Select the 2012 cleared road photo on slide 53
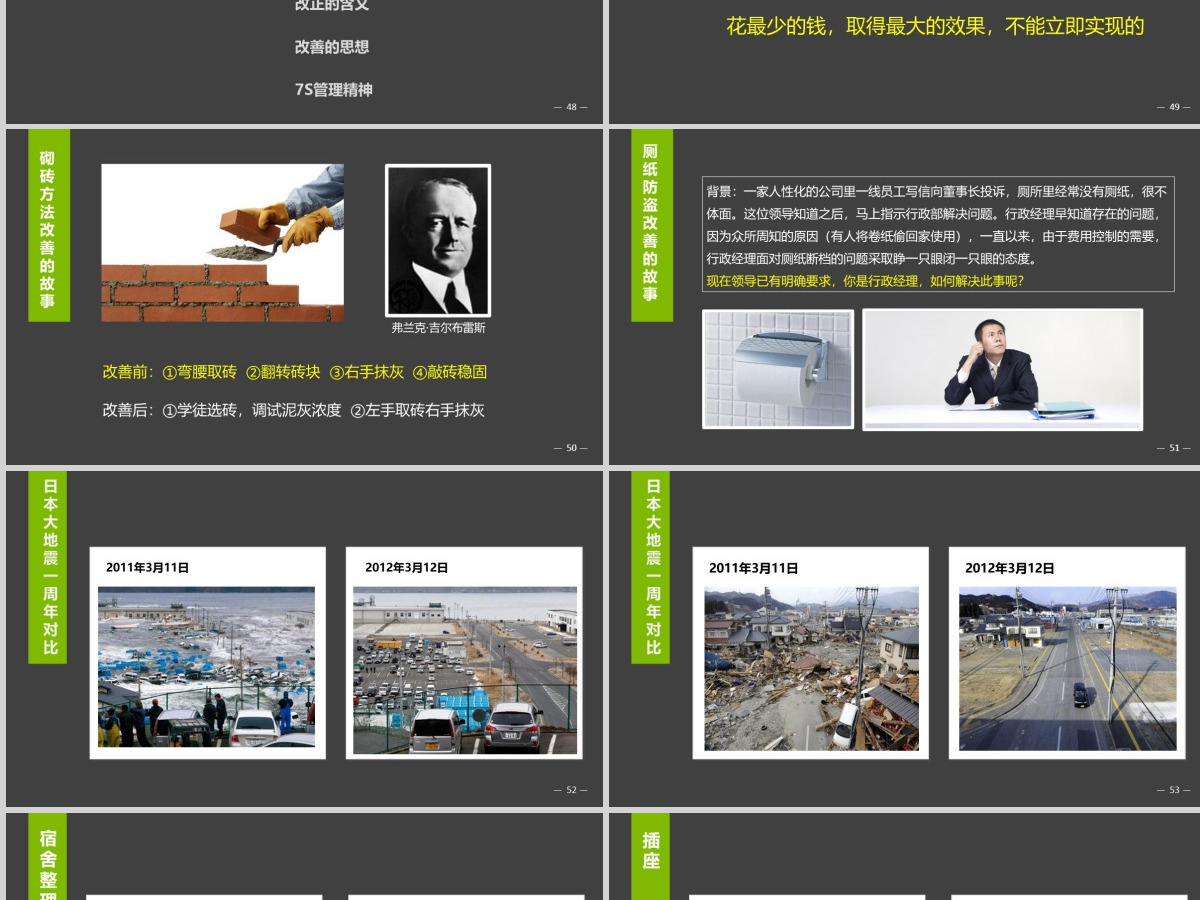 (1068, 668)
